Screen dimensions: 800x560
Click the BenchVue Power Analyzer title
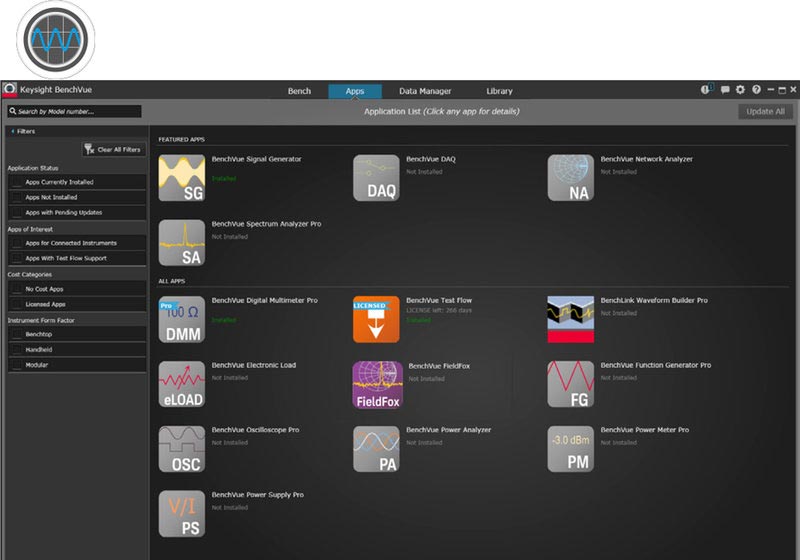coord(448,430)
